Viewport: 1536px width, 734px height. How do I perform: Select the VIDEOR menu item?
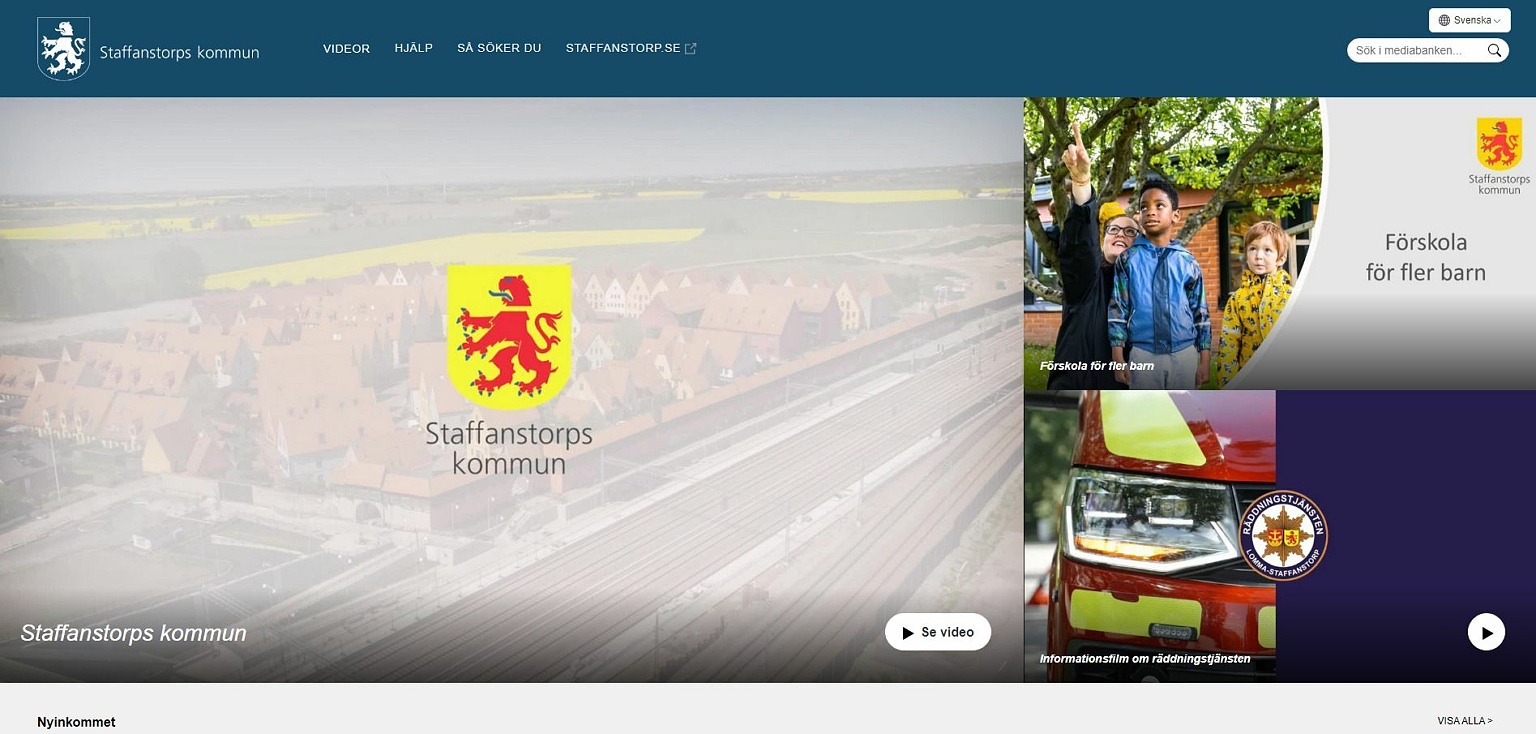[x=346, y=47]
